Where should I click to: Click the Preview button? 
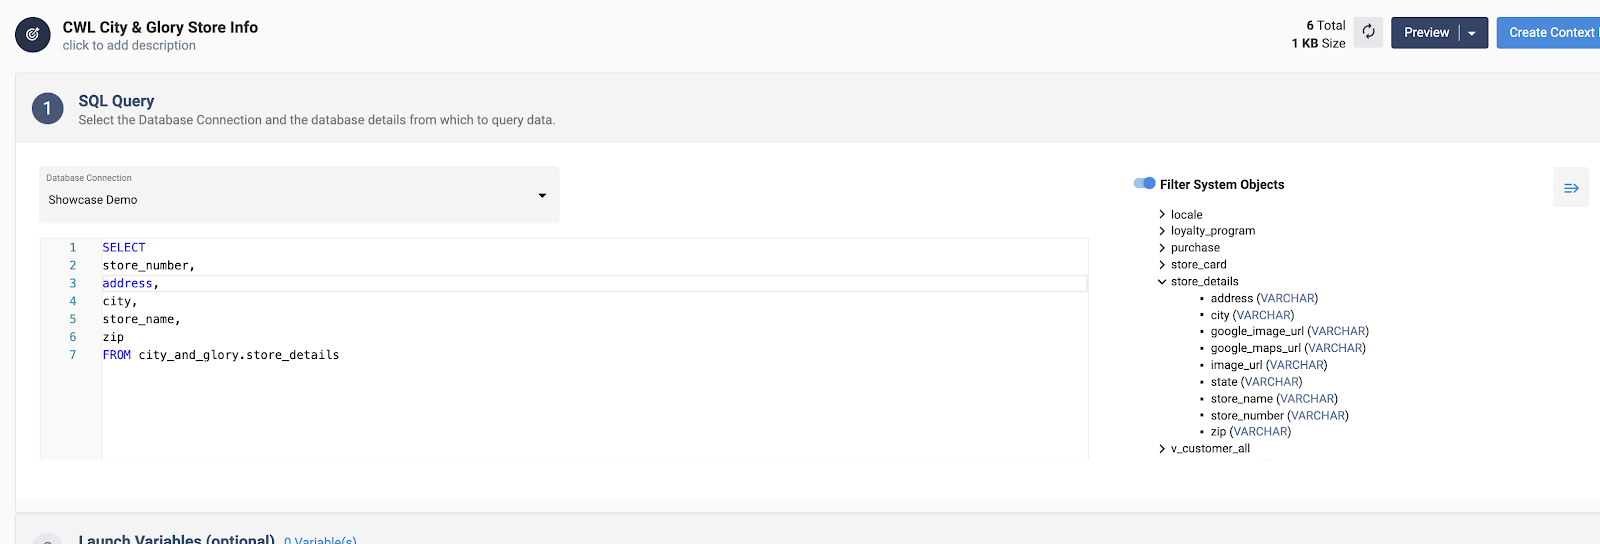[1426, 33]
